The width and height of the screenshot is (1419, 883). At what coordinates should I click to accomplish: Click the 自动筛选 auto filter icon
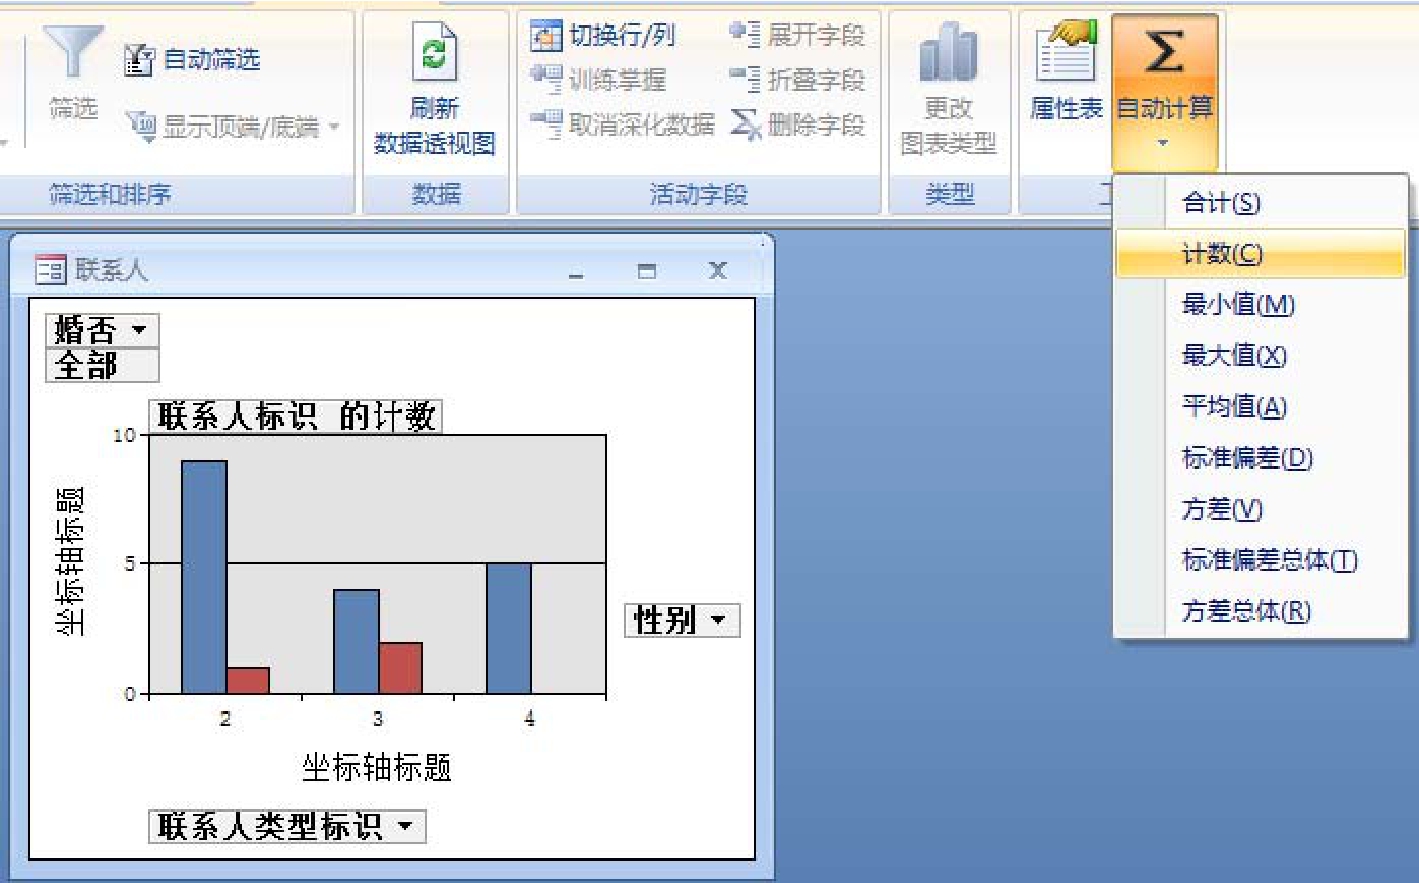138,60
